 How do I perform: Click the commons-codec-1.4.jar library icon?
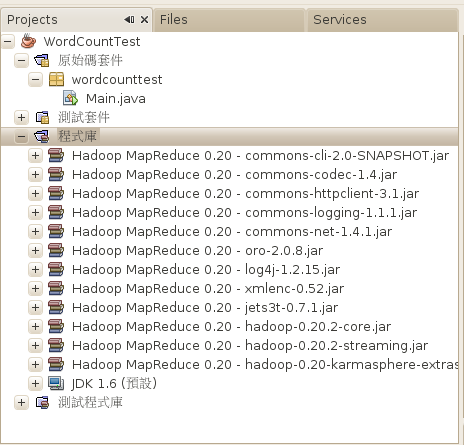[56, 174]
